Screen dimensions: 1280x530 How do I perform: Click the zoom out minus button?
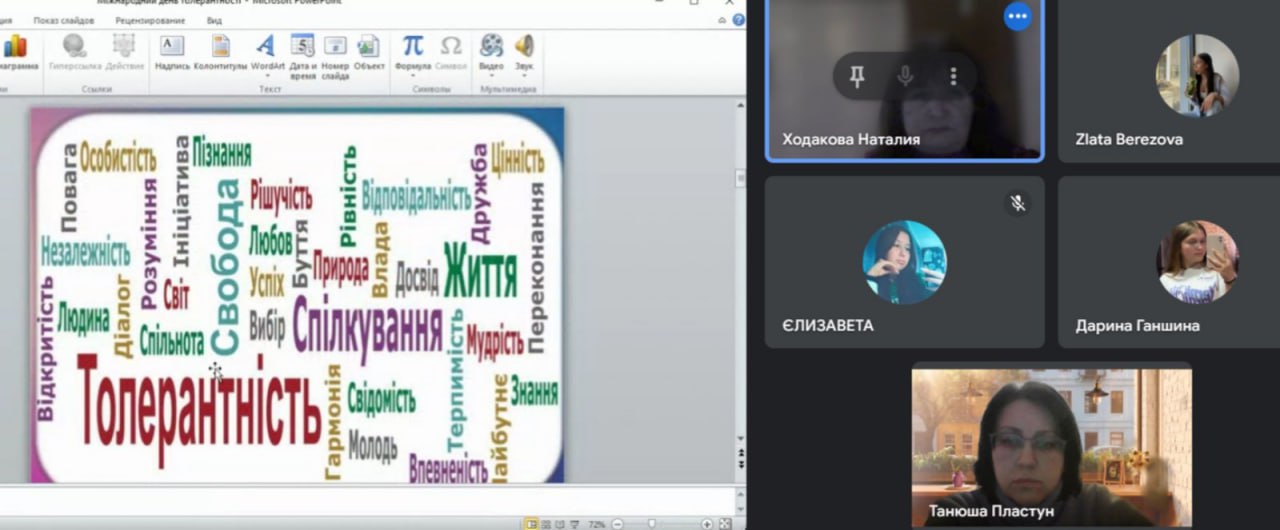coord(617,523)
